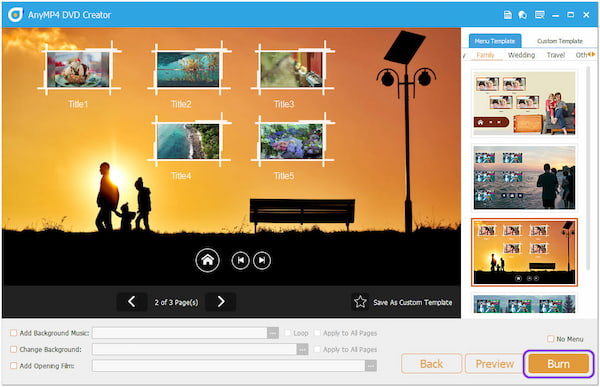Screen dimensions: 600x387
Task: Go to the next menu page
Action: click(221, 302)
